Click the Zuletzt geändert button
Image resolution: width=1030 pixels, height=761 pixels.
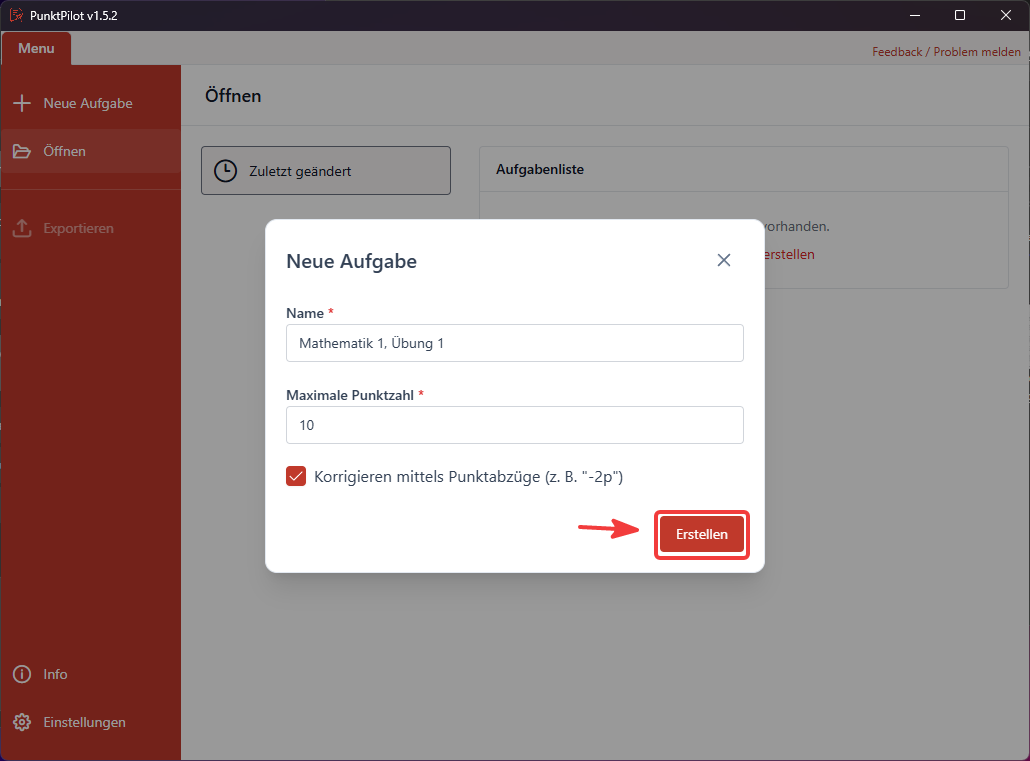tap(326, 171)
